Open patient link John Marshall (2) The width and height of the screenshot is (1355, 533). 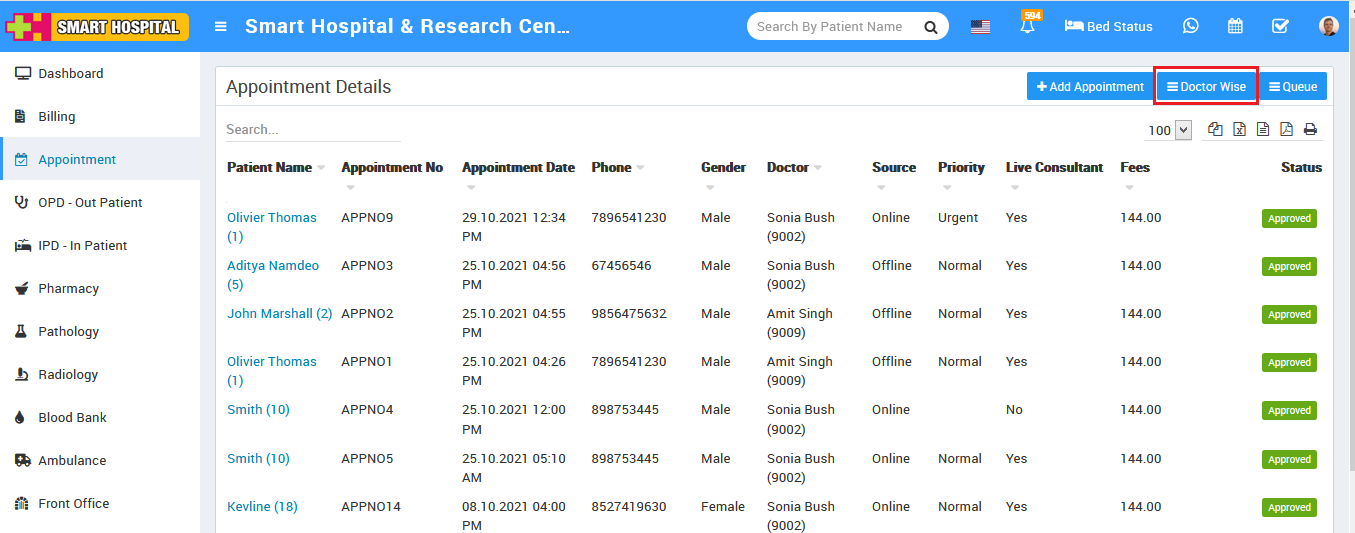click(x=279, y=313)
